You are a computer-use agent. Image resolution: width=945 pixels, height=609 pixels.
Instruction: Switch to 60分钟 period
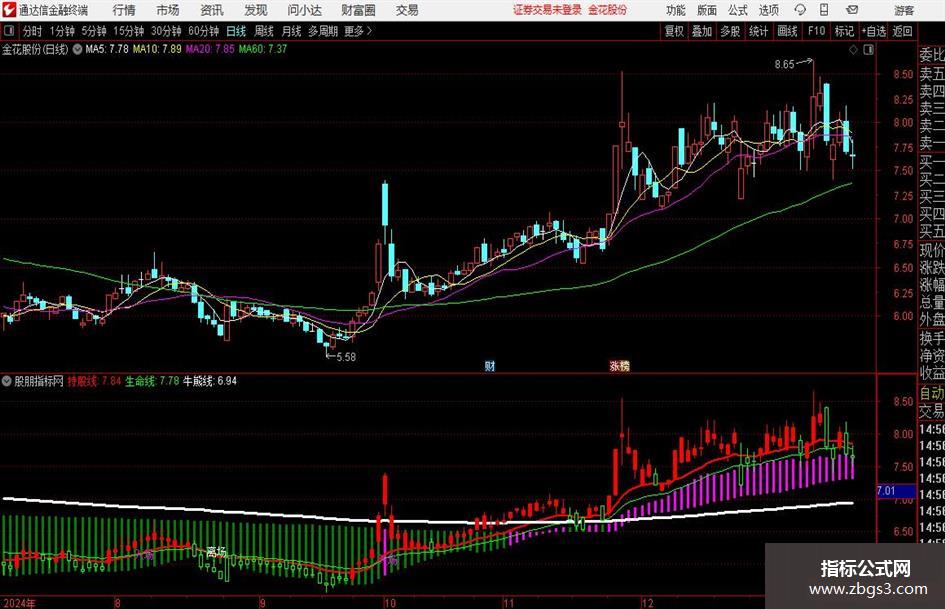(203, 31)
